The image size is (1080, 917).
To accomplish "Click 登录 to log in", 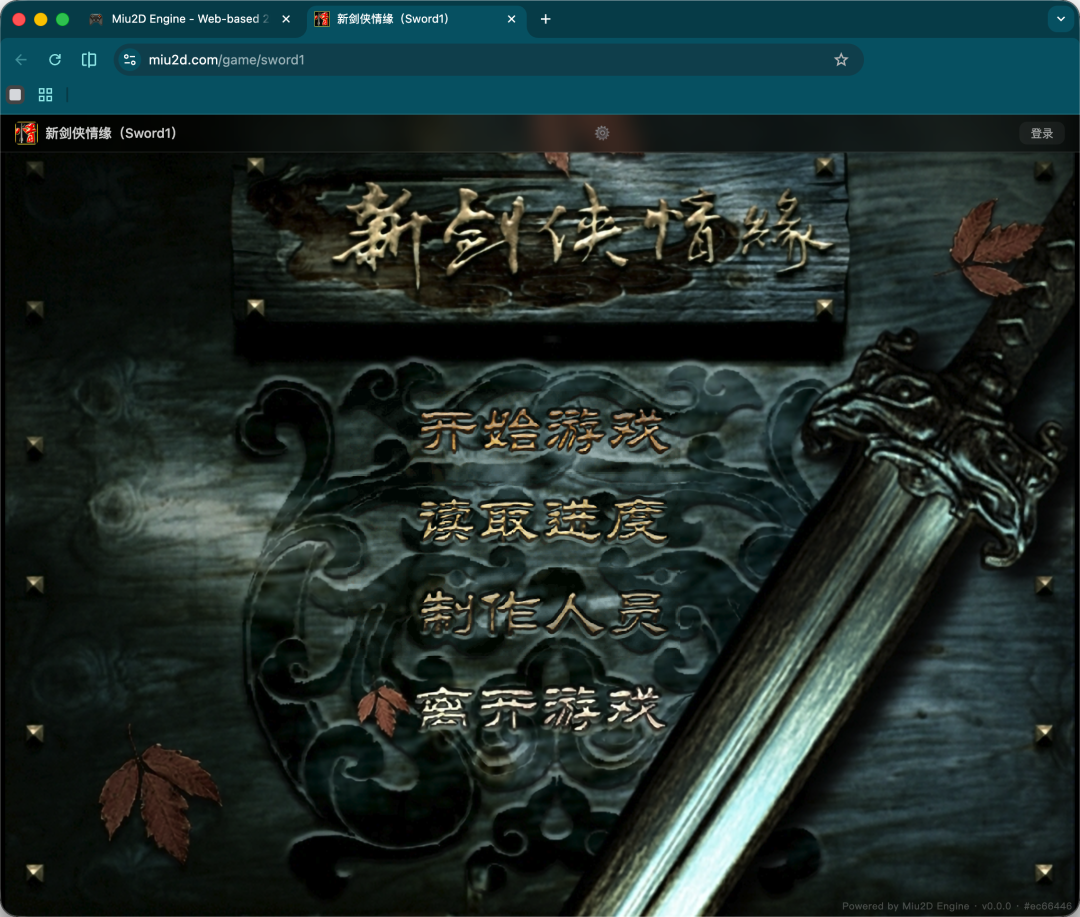I will click(x=1042, y=132).
